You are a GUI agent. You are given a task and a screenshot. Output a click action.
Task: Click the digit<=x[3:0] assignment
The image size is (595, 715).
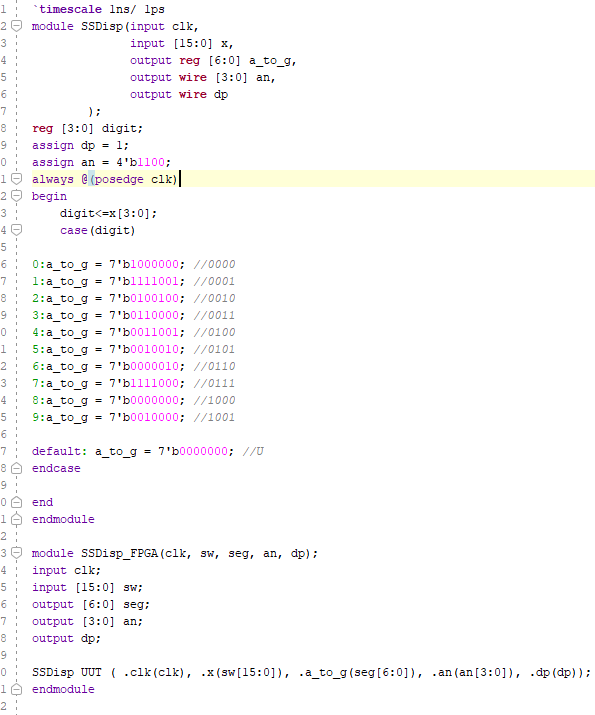point(108,213)
